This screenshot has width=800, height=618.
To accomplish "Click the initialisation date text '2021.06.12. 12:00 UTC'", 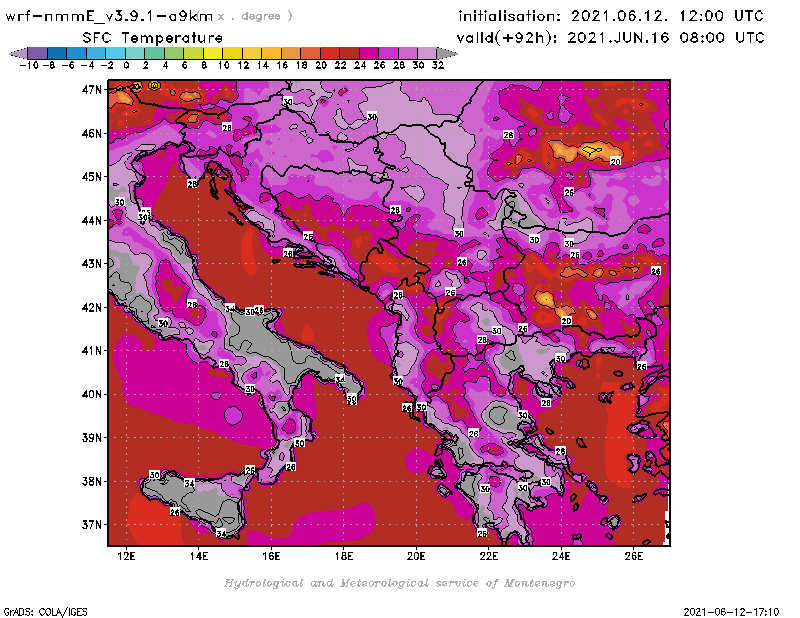I will tap(667, 16).
